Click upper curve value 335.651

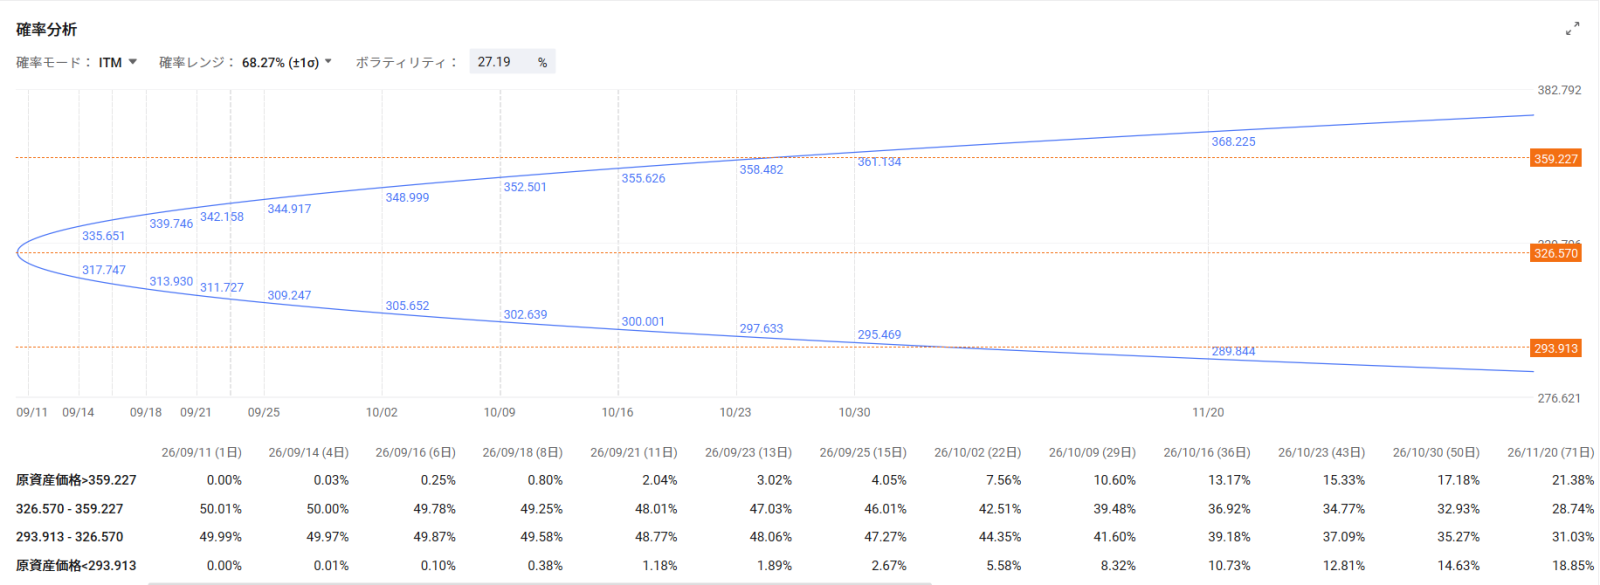[104, 236]
